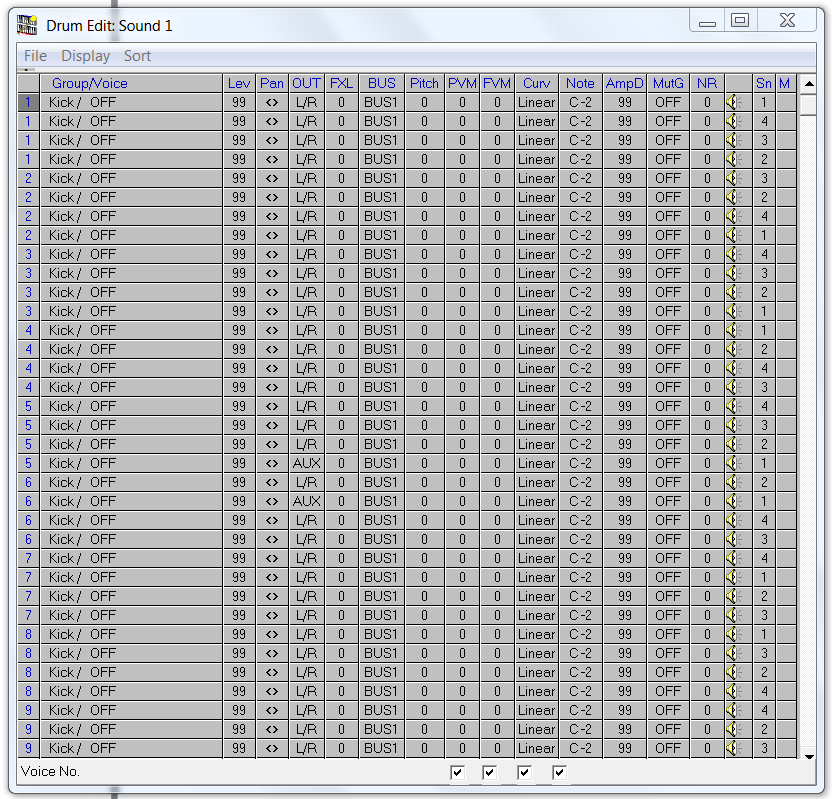
Task: Click the AmpD column header
Action: (x=624, y=83)
